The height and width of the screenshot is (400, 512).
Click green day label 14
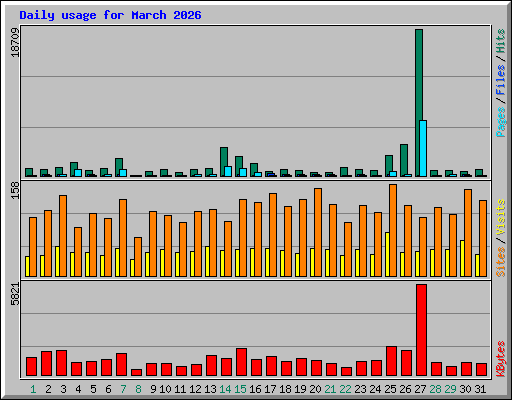click(x=225, y=389)
